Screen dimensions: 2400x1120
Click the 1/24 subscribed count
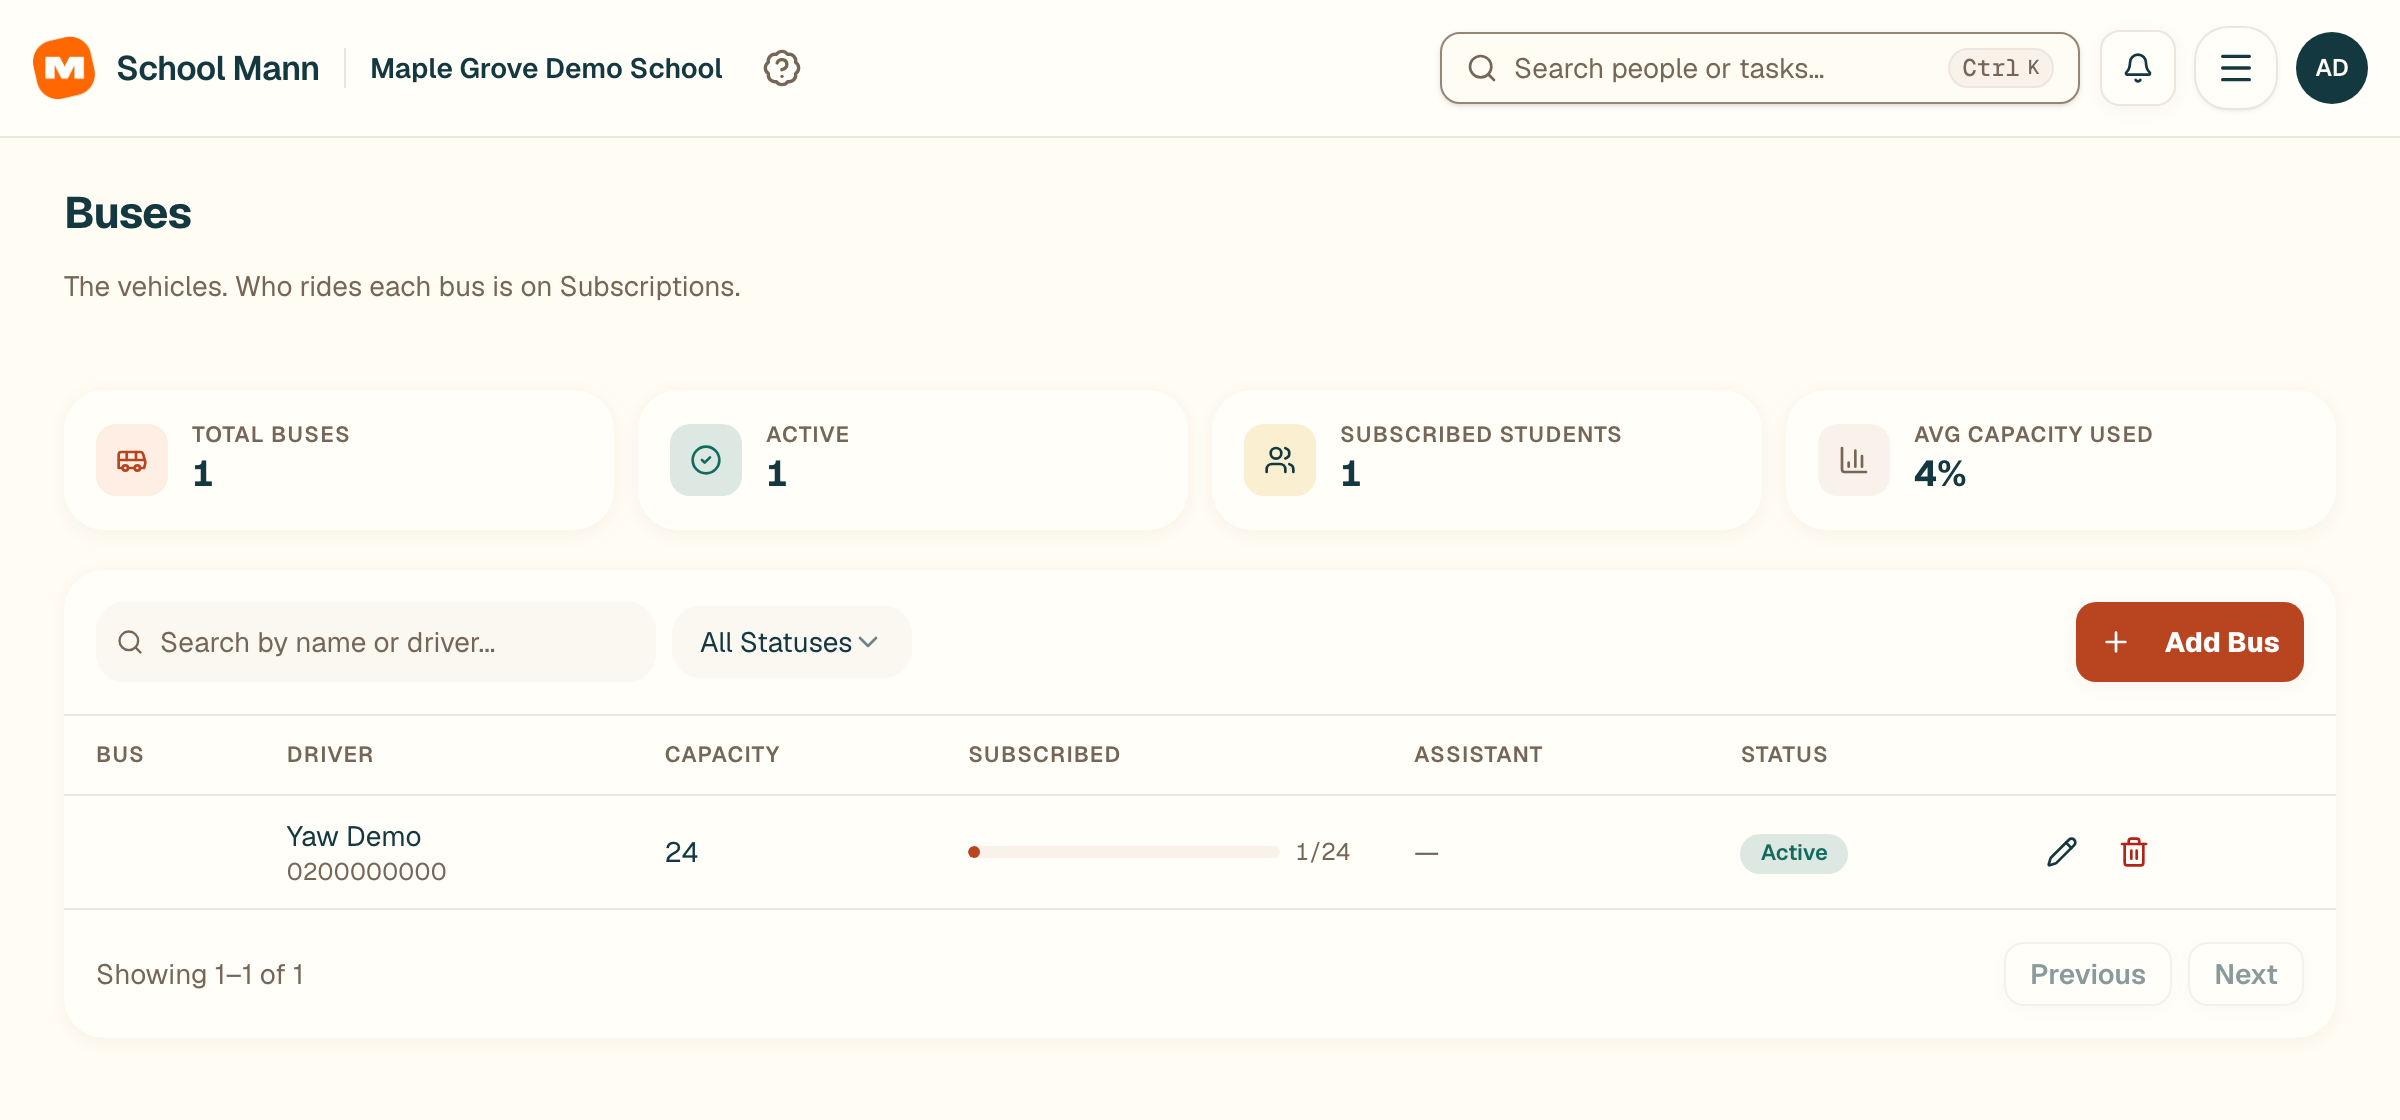[x=1322, y=852]
